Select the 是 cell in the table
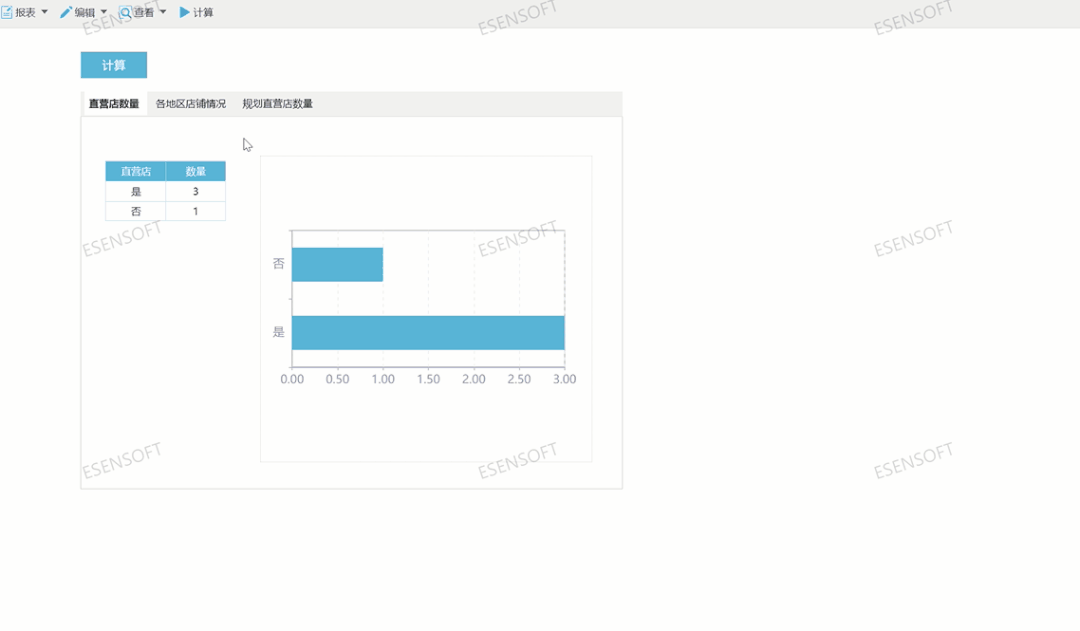Viewport: 1080px width, 631px height. 136,191
